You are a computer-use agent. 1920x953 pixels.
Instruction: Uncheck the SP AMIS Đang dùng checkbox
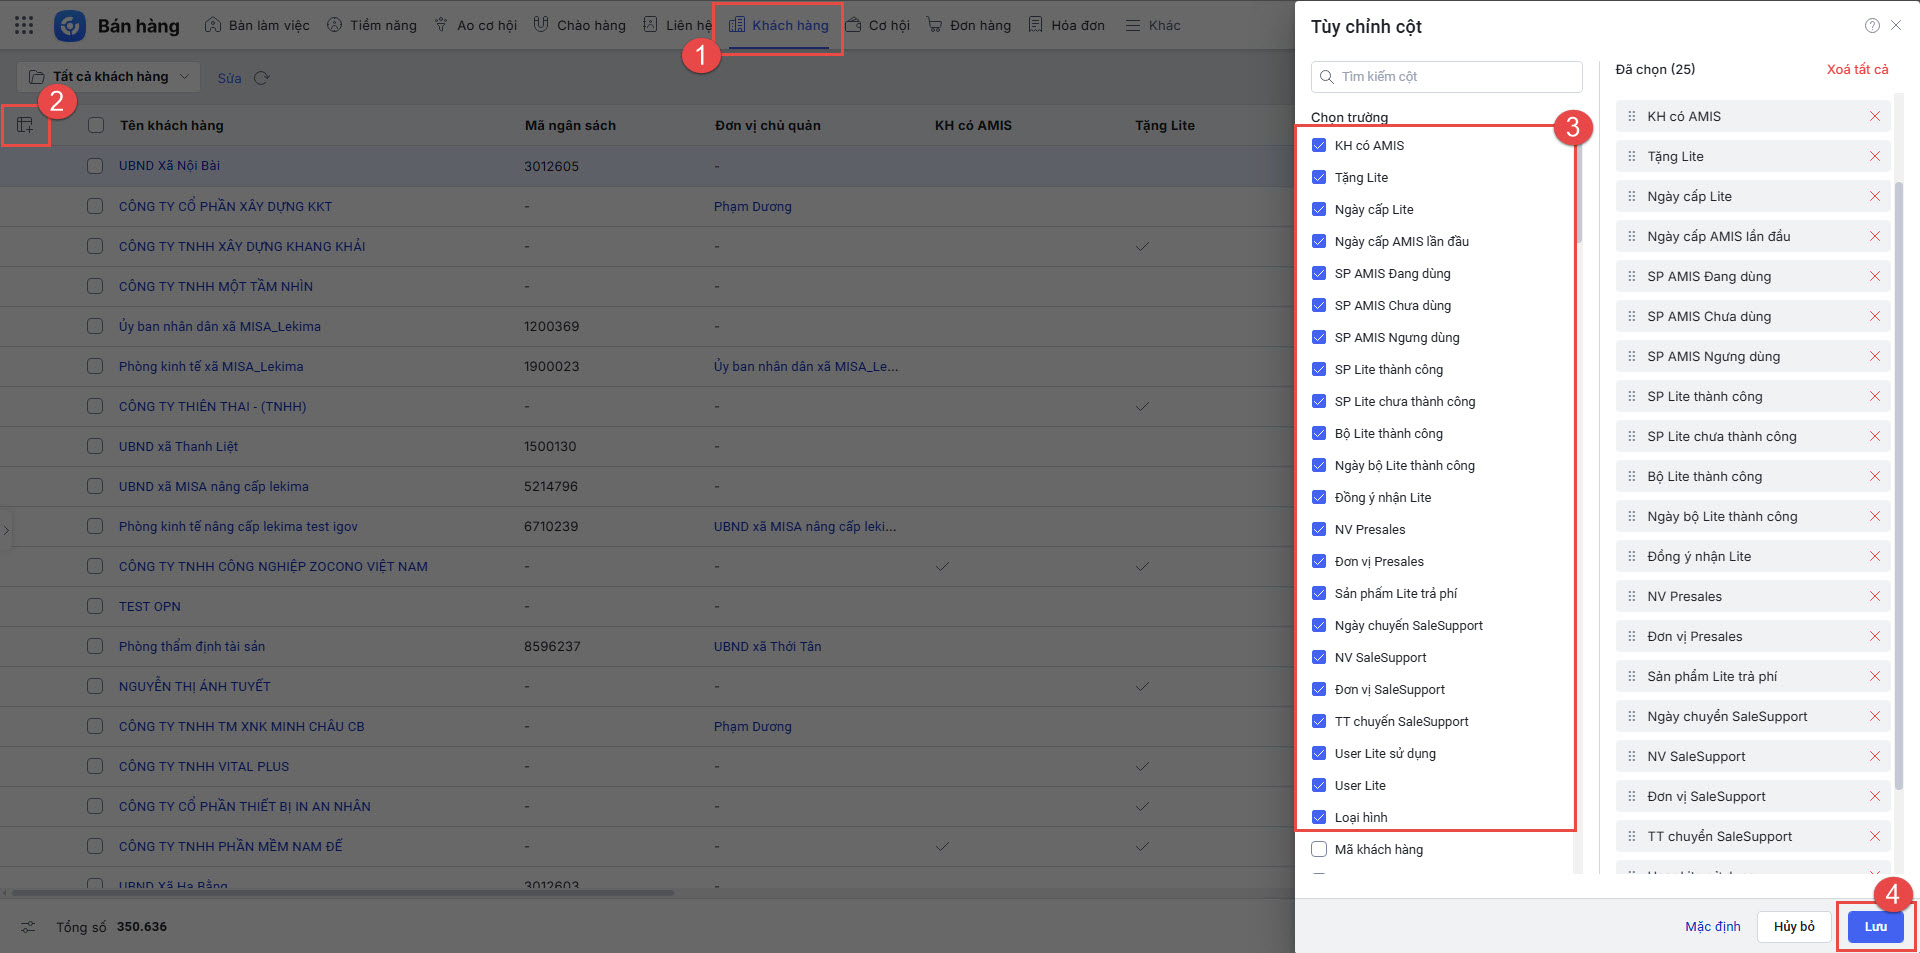point(1319,274)
